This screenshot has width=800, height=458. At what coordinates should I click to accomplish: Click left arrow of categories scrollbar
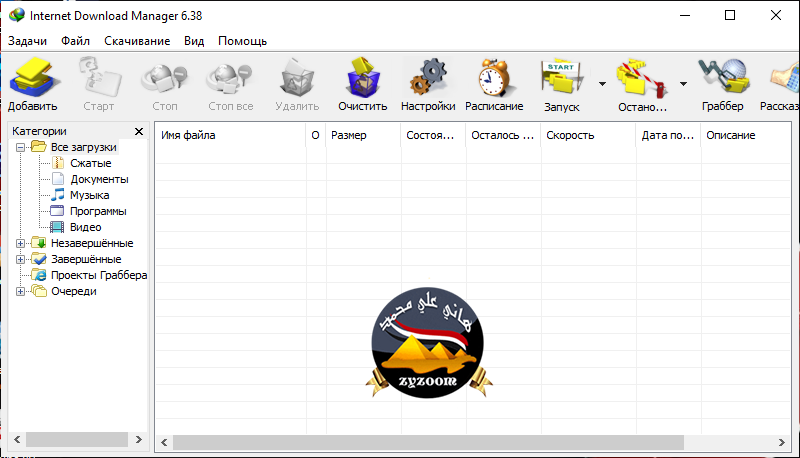click(x=17, y=439)
